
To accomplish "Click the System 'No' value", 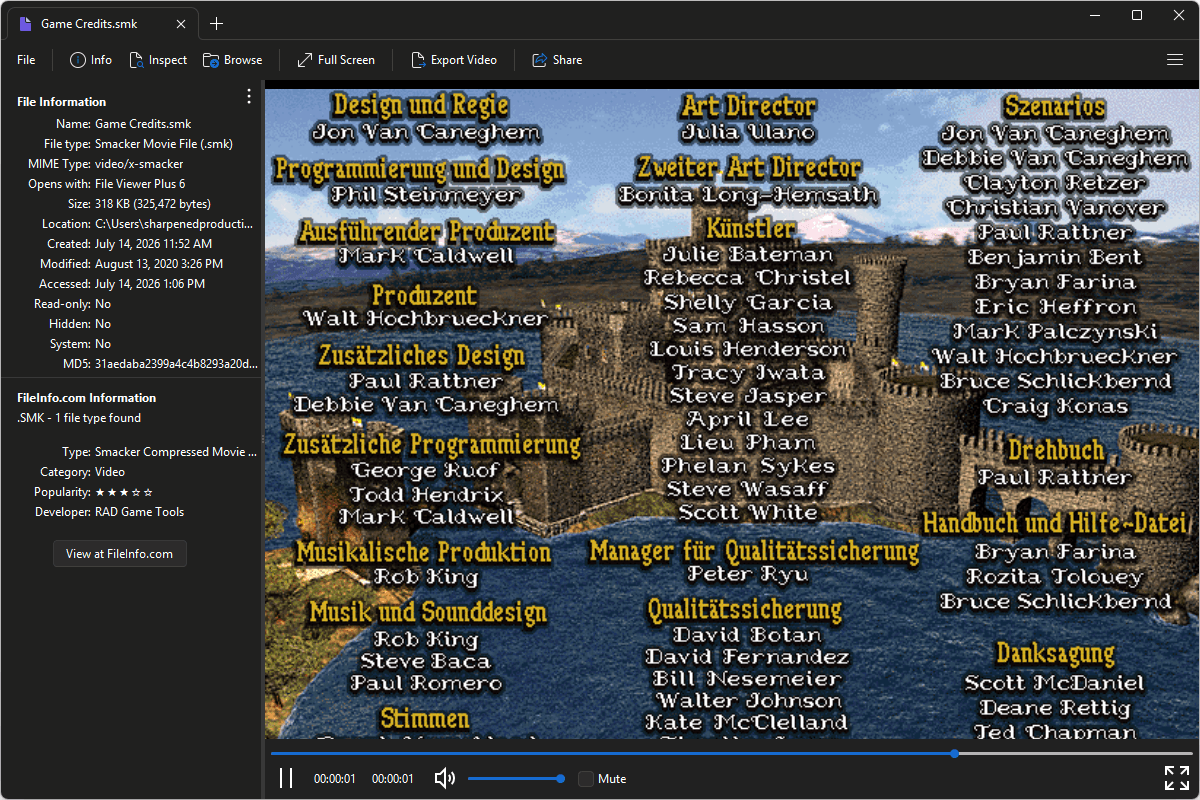I will (x=103, y=344).
